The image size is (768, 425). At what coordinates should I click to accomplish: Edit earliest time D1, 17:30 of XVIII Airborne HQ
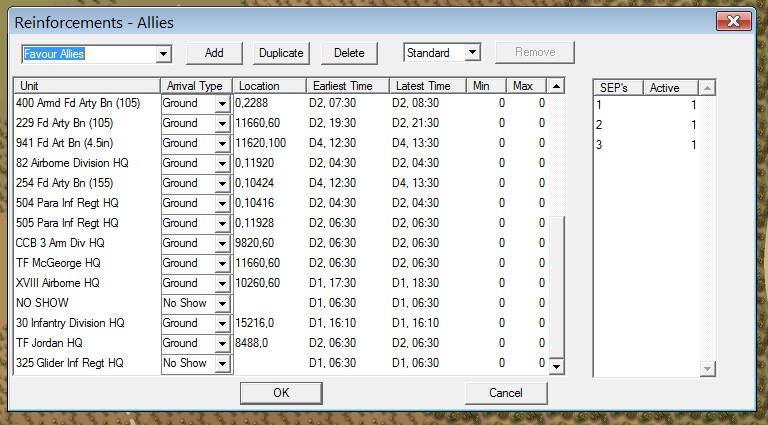point(333,283)
